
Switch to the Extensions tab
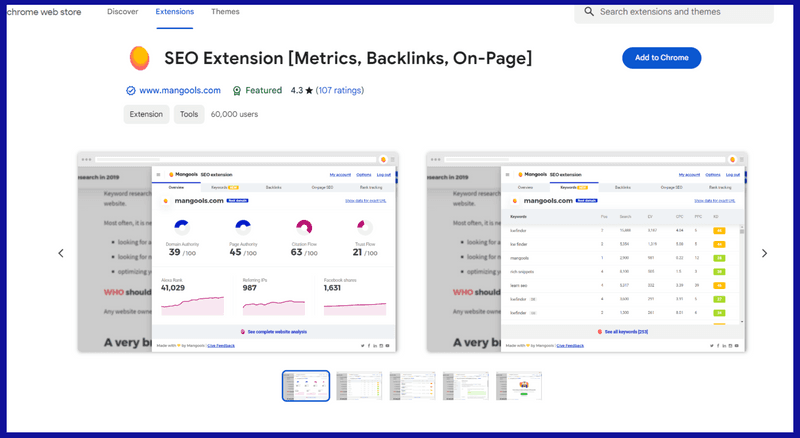click(x=175, y=12)
